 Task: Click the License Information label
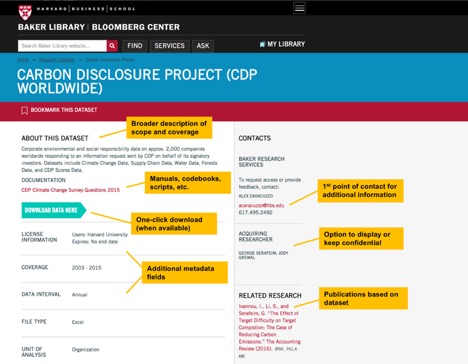tap(39, 237)
